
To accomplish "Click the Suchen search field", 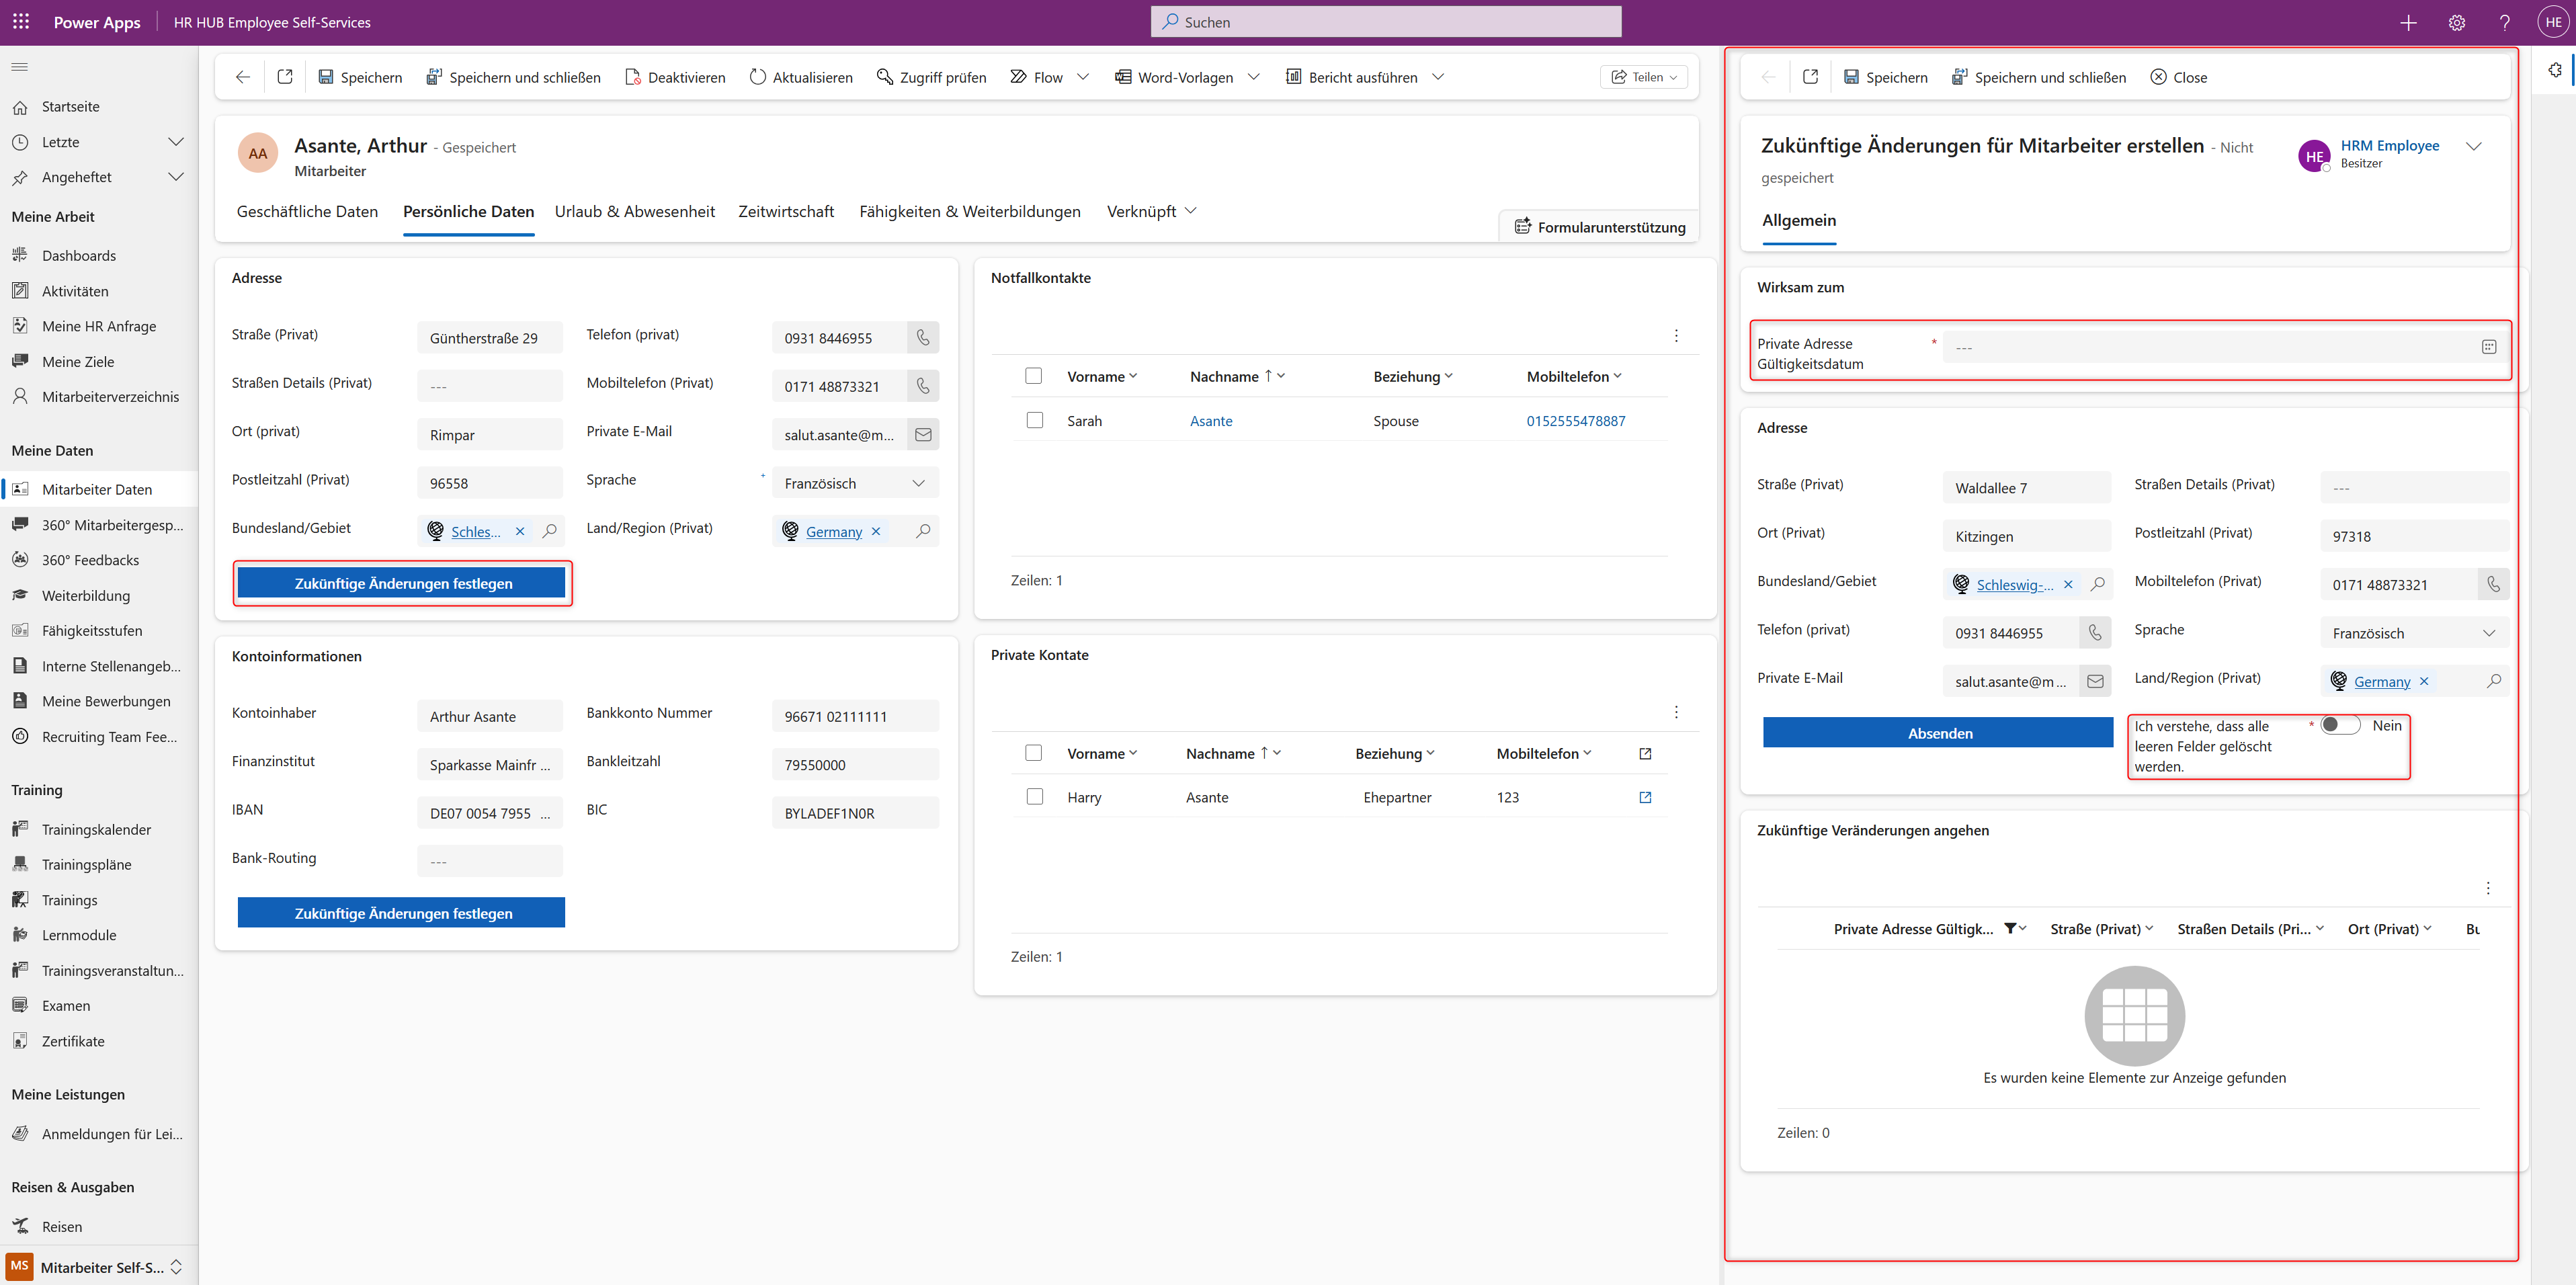I will pos(1385,22).
